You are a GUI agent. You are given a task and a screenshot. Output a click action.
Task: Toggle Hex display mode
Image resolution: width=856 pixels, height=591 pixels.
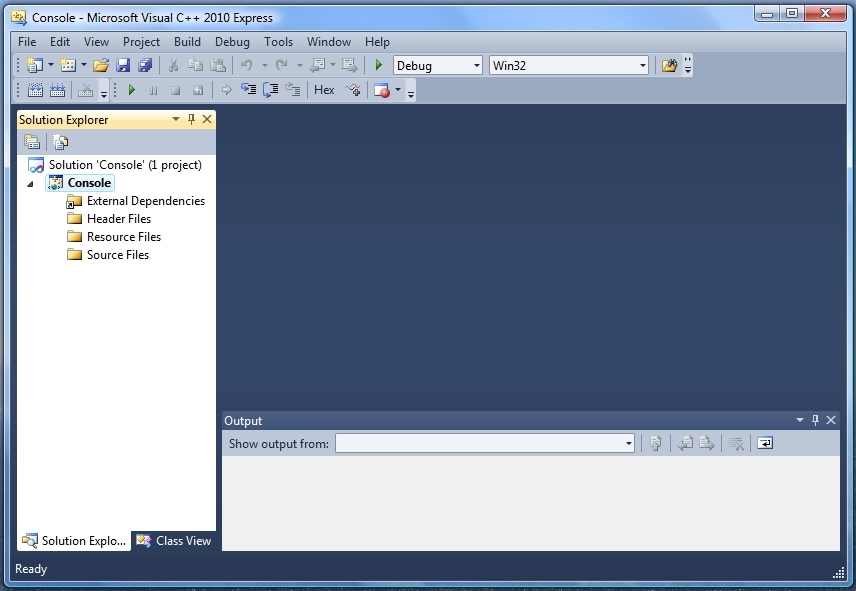(324, 90)
